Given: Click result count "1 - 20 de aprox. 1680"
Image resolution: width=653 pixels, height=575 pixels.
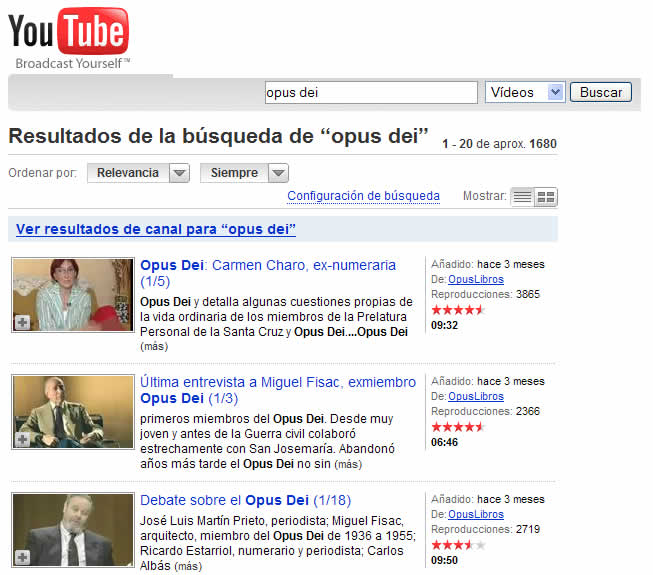Looking at the screenshot, I should (x=499, y=144).
